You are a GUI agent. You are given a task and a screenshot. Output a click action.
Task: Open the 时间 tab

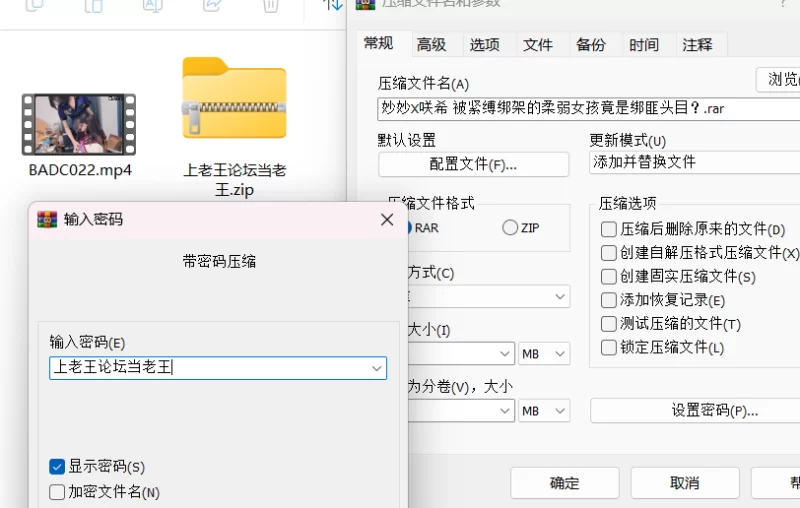pyautogui.click(x=644, y=45)
